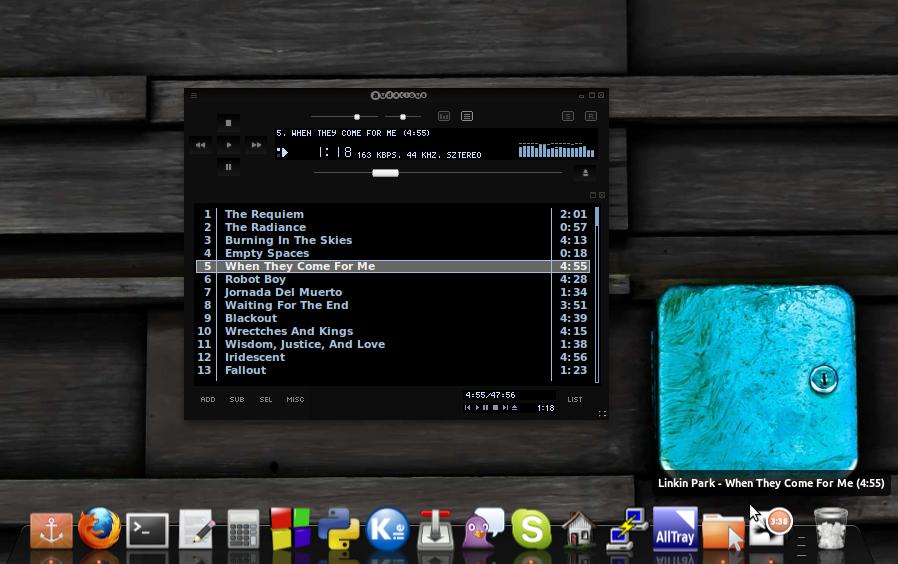The width and height of the screenshot is (898, 564).
Task: Select track 6 Robot Boy
Action: coord(393,279)
